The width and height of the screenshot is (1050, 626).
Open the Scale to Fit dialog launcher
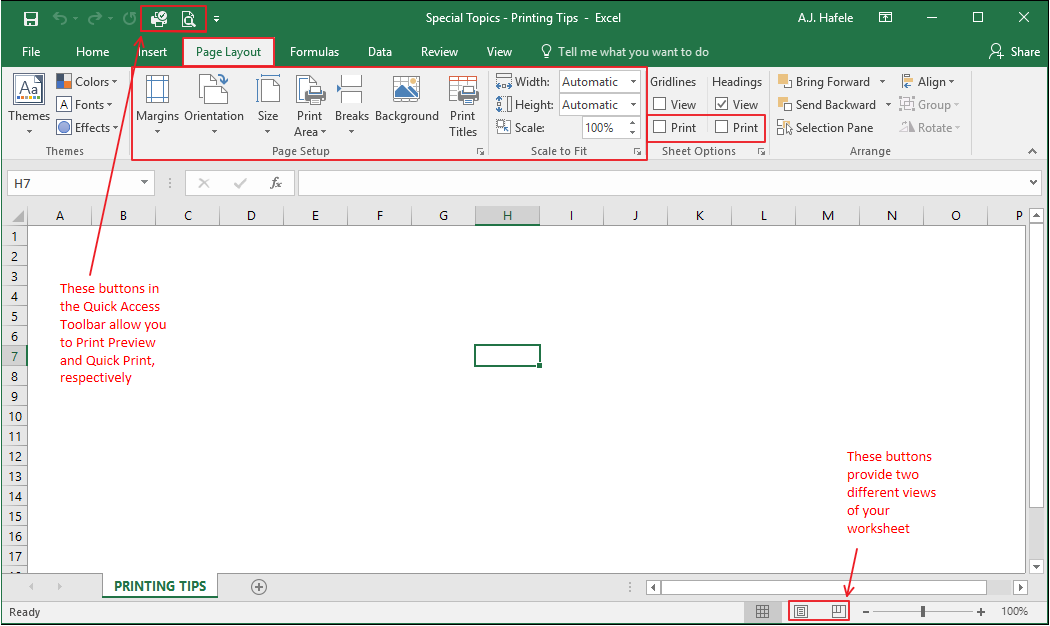click(x=637, y=152)
